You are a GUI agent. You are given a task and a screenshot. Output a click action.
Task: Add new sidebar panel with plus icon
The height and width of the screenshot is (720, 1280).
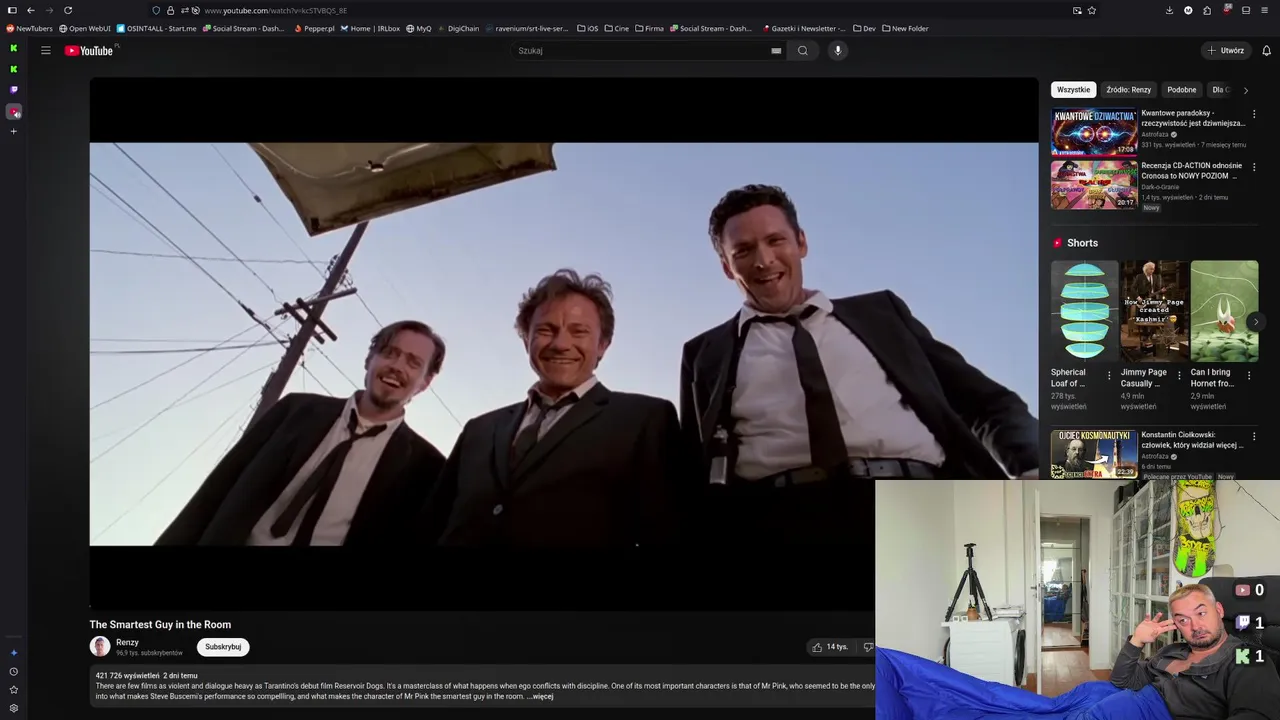click(13, 131)
